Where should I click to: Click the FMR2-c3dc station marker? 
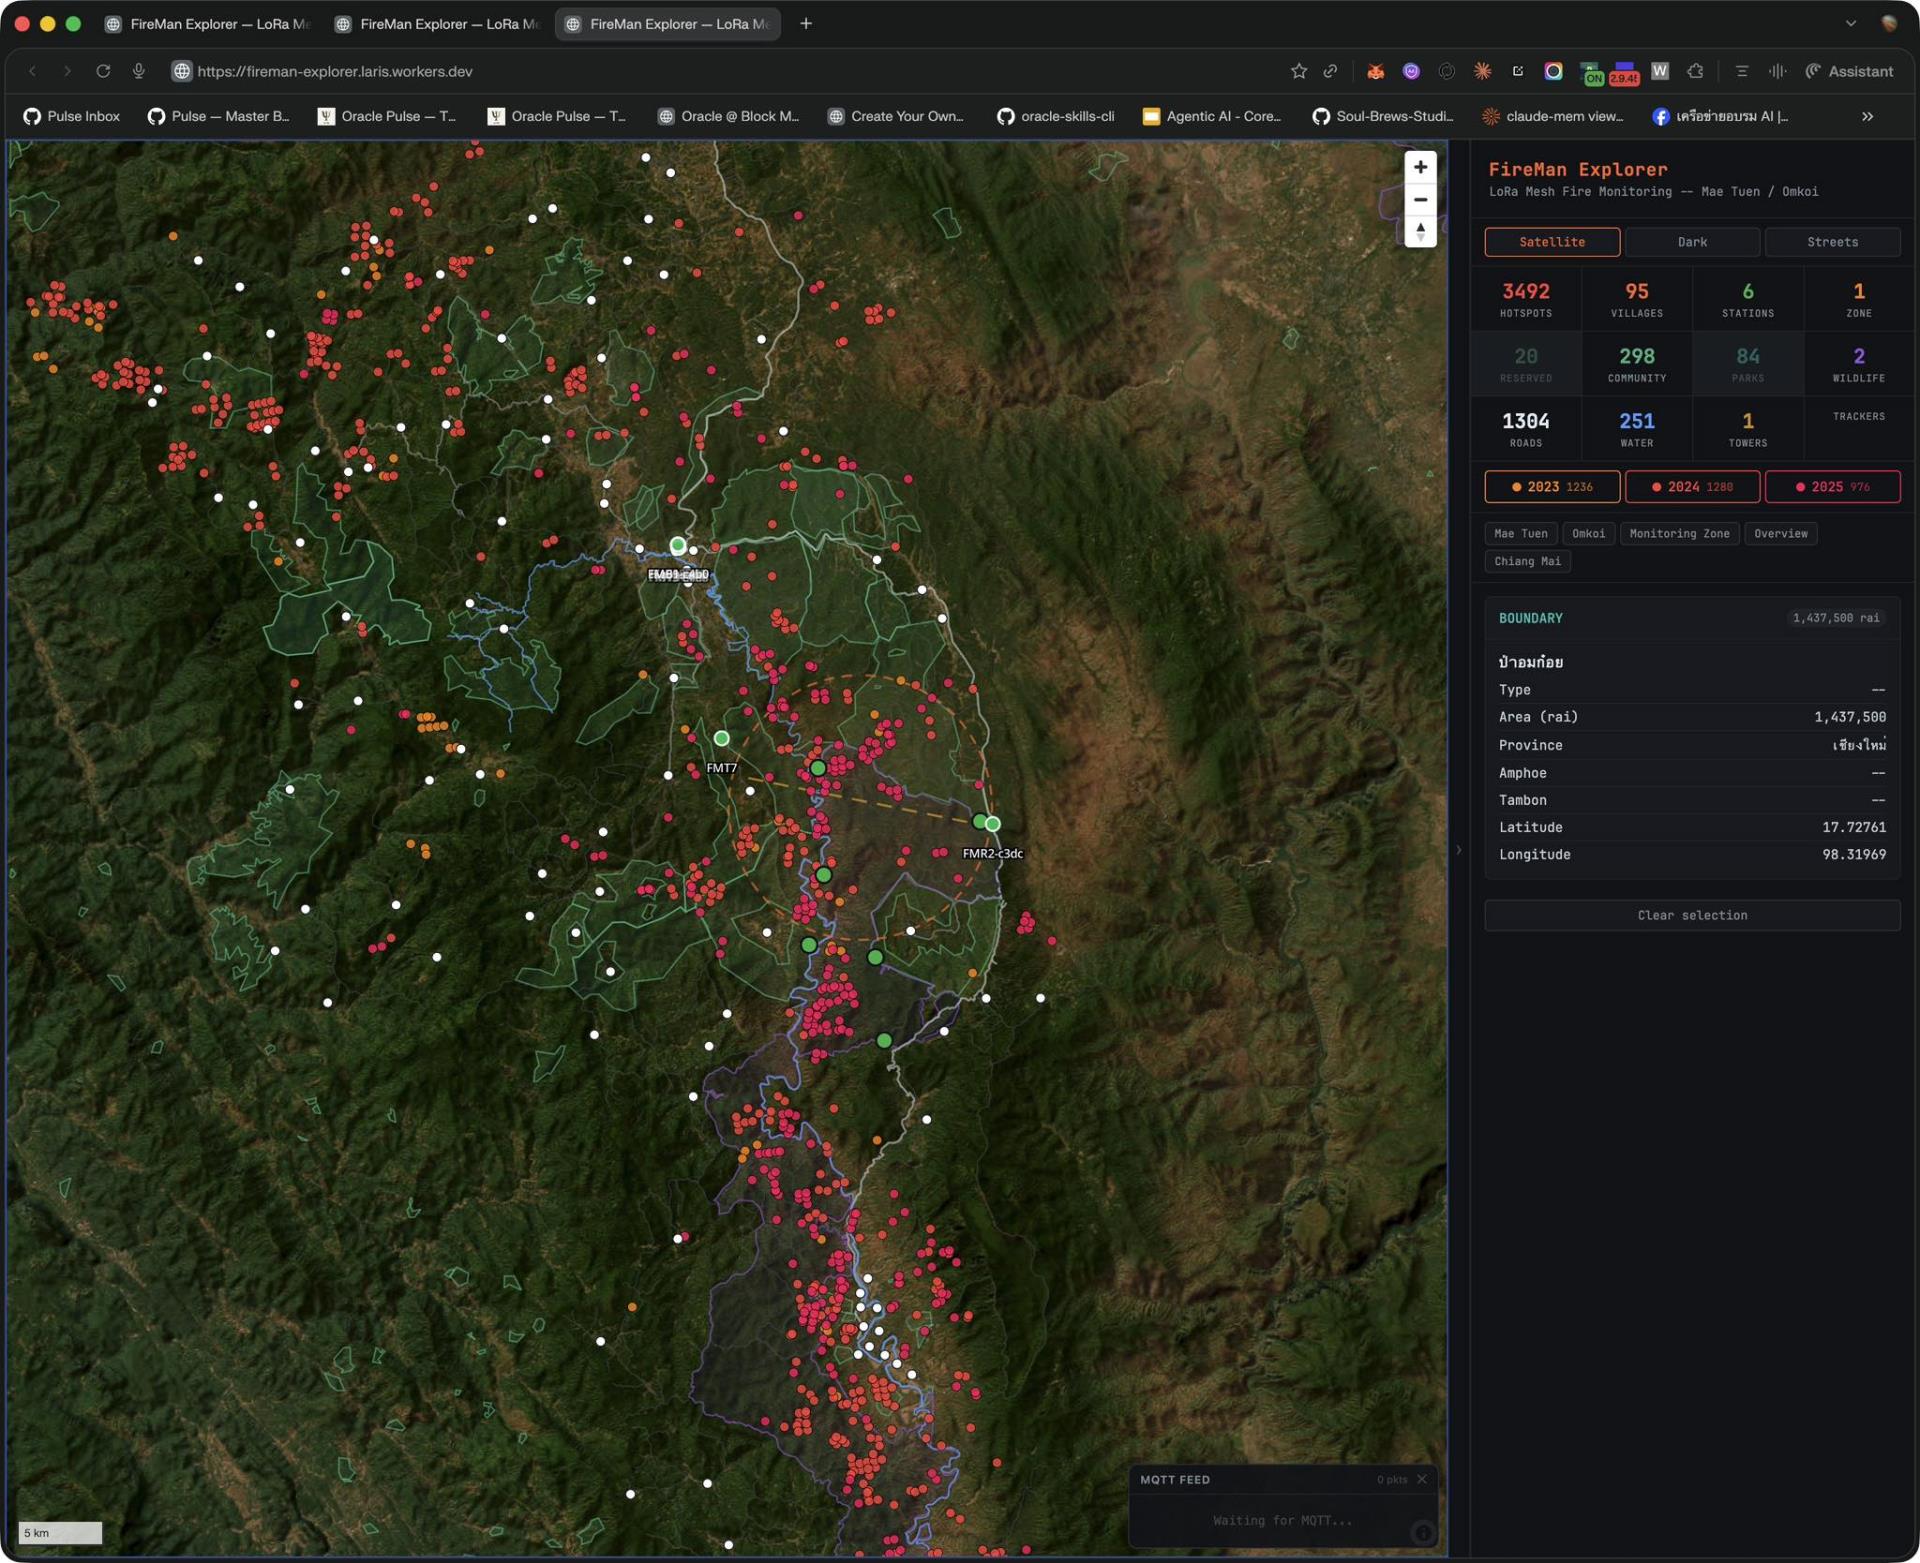pos(992,824)
